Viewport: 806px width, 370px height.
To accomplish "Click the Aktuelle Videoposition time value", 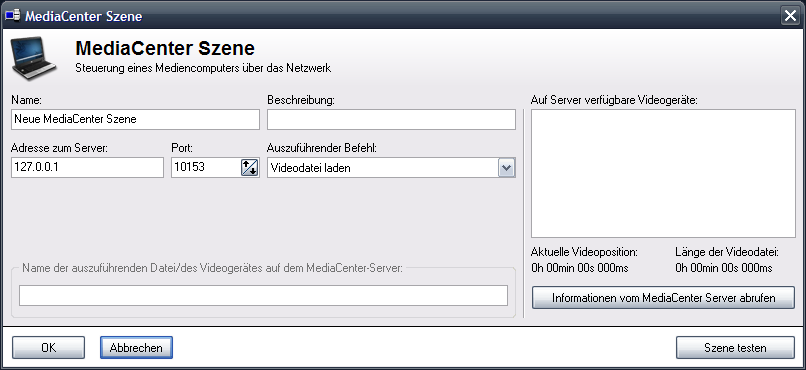I will (x=579, y=268).
